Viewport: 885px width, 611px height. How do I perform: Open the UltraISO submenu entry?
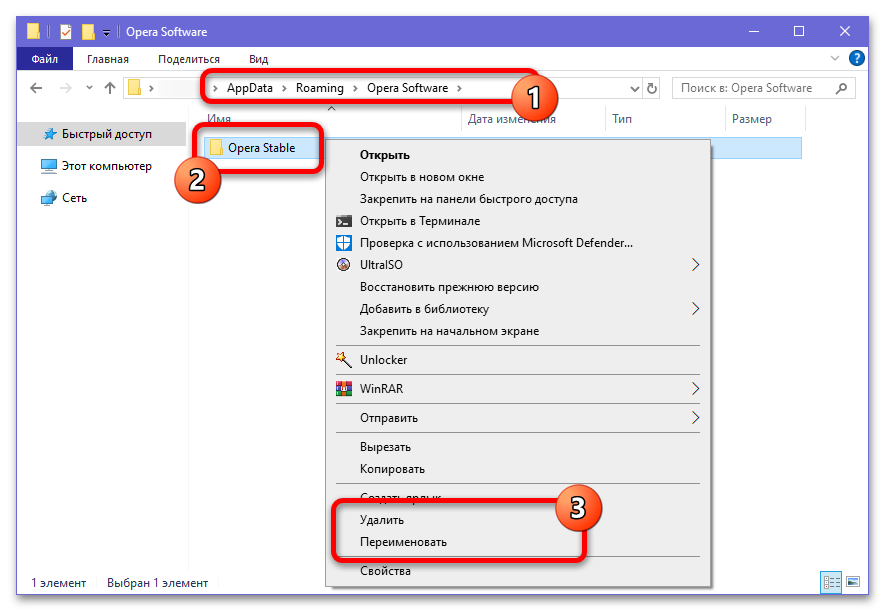click(518, 265)
